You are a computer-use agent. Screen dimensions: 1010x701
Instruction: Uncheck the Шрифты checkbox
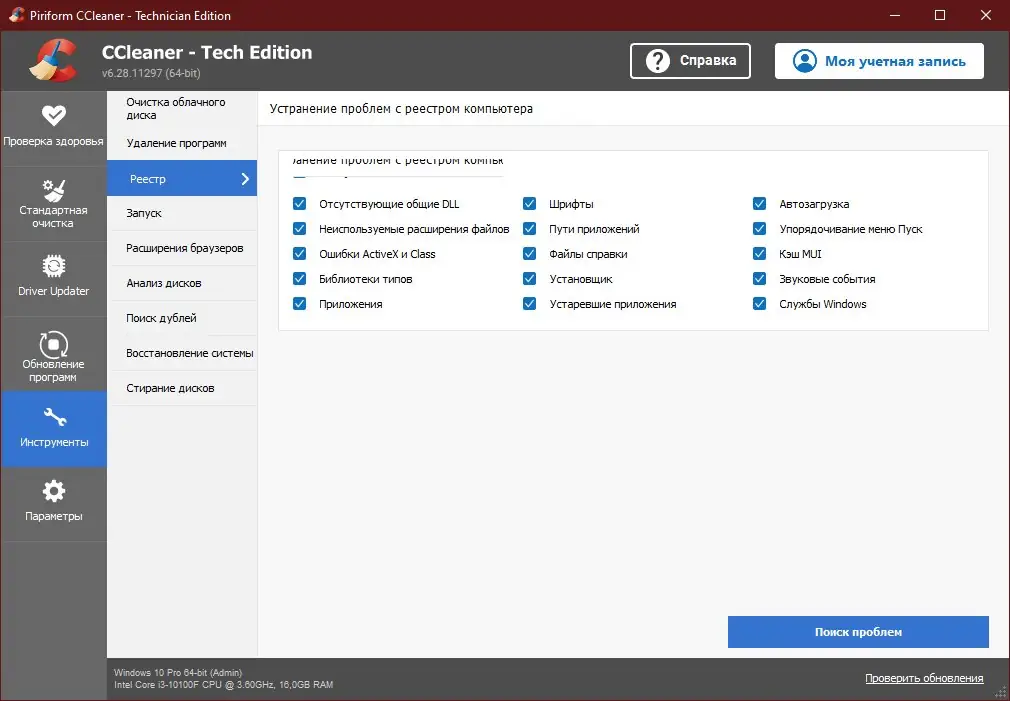click(529, 203)
